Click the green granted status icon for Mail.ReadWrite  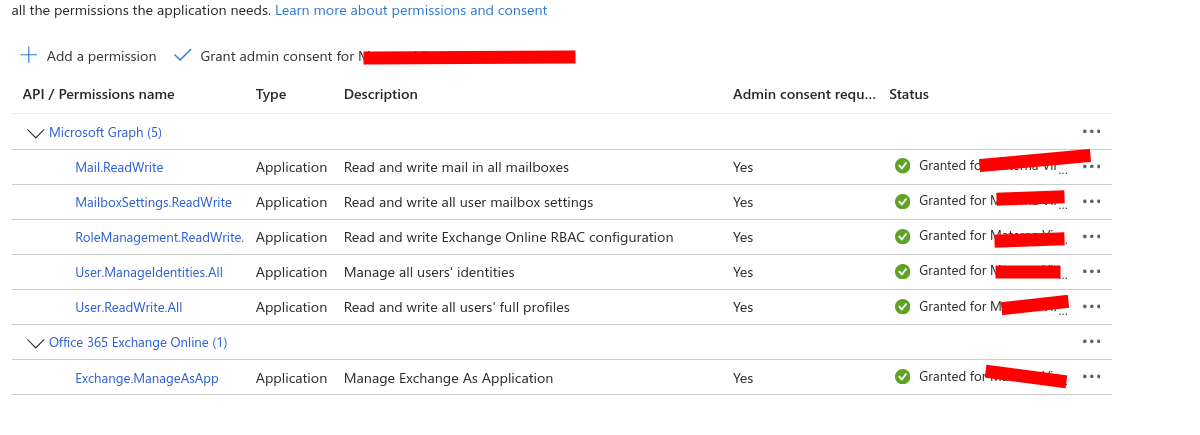tap(903, 166)
